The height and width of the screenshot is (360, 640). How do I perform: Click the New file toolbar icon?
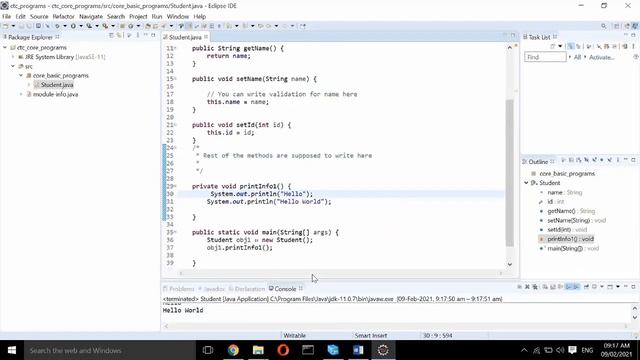[5, 26]
